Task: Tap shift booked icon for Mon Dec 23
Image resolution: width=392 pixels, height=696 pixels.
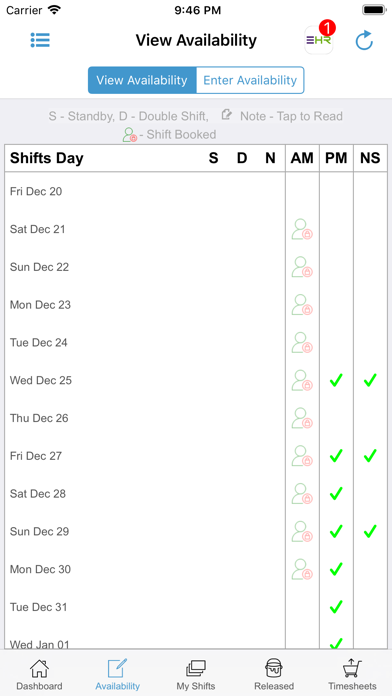Action: (302, 305)
